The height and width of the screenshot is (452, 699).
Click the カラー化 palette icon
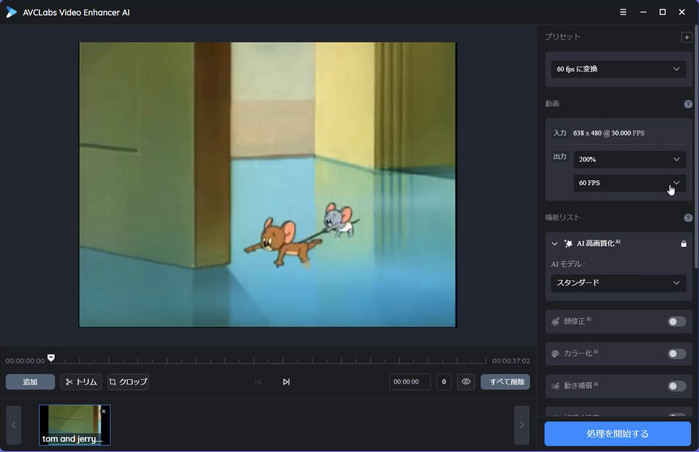pos(555,353)
